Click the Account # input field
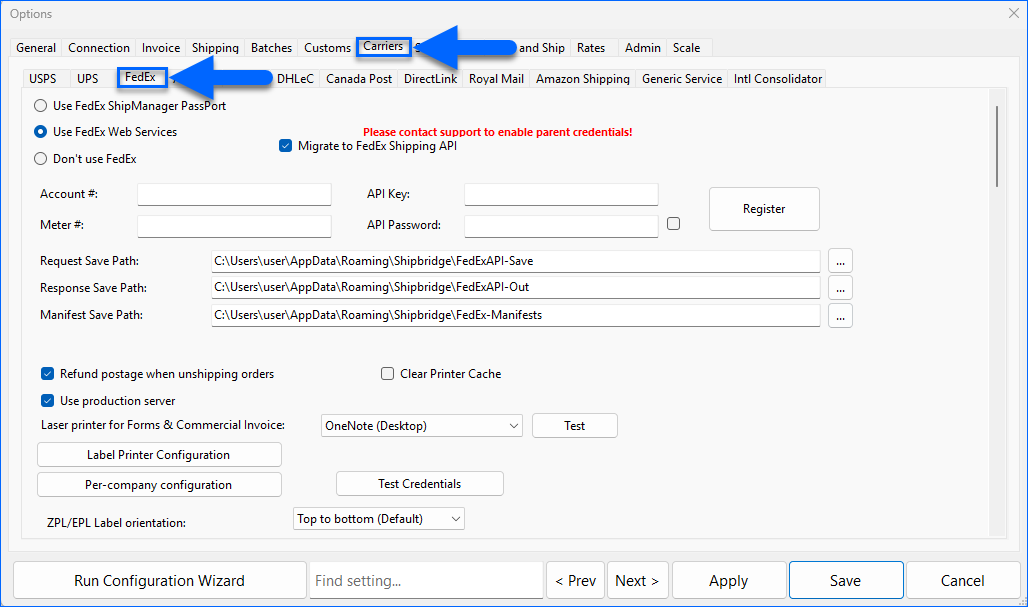This screenshot has width=1028, height=607. 234,195
